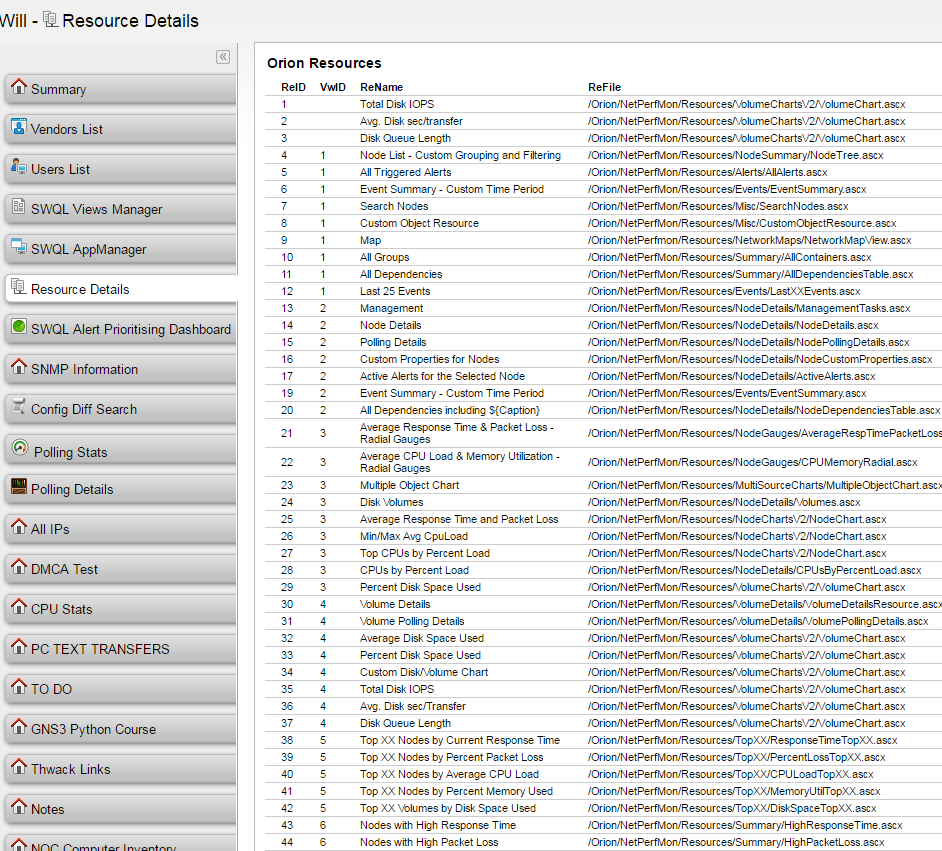The image size is (942, 851).
Task: Click the ReID column header
Action: coord(293,87)
